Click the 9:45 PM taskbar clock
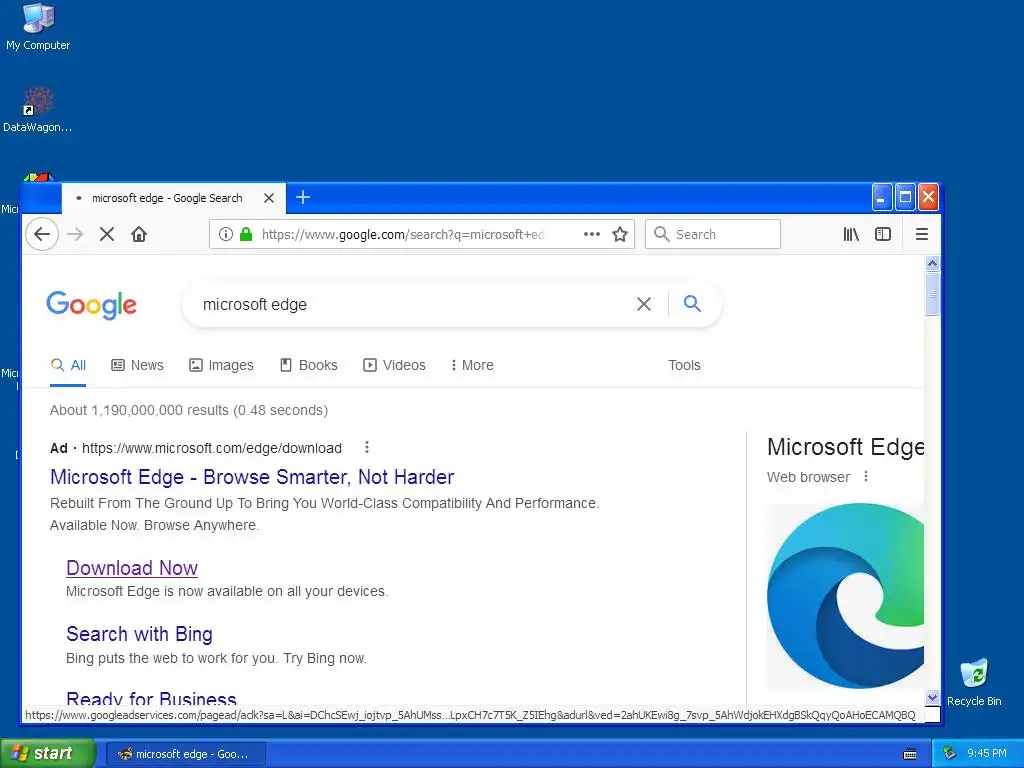Viewport: 1024px width, 768px height. pyautogui.click(x=987, y=753)
